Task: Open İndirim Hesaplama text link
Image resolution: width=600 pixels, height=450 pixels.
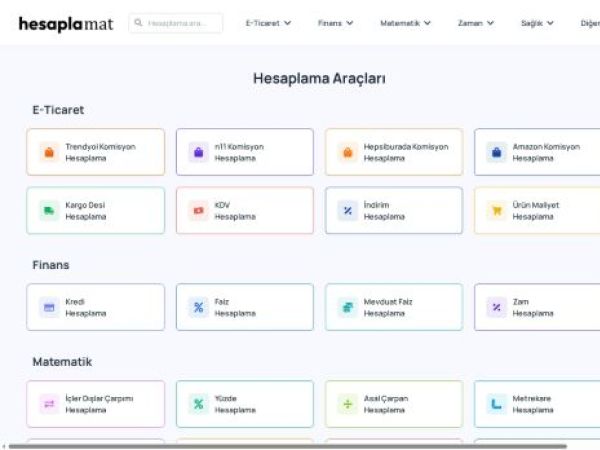Action: (384, 210)
